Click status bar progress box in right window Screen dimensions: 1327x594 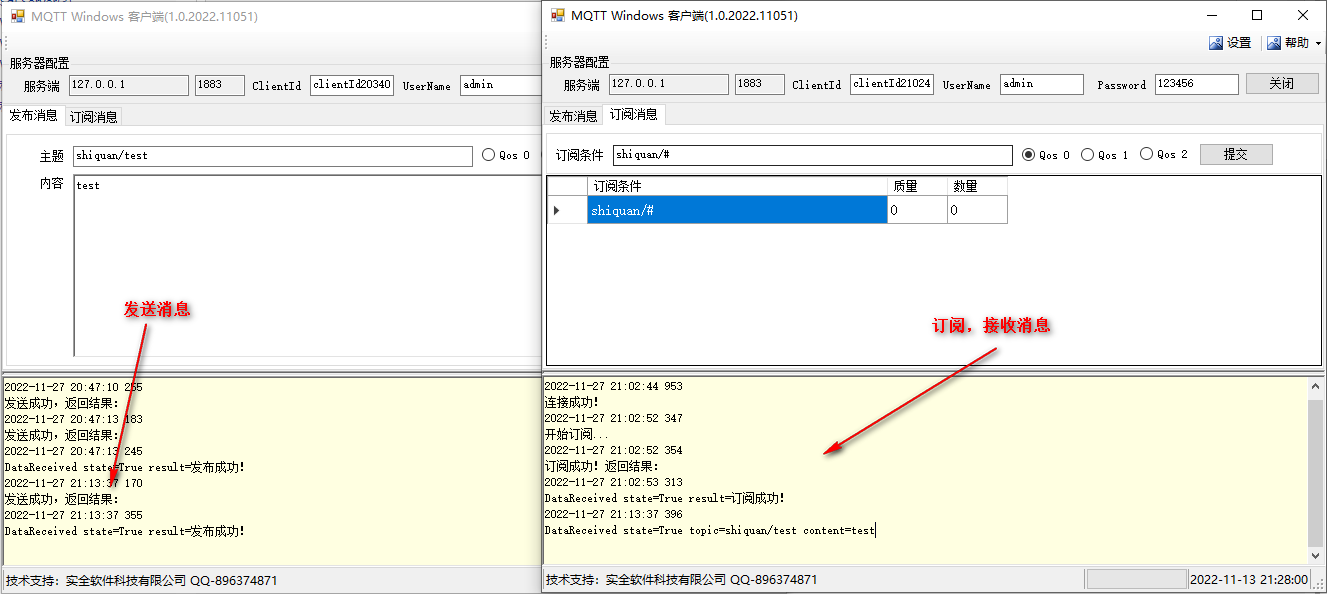click(1135, 579)
